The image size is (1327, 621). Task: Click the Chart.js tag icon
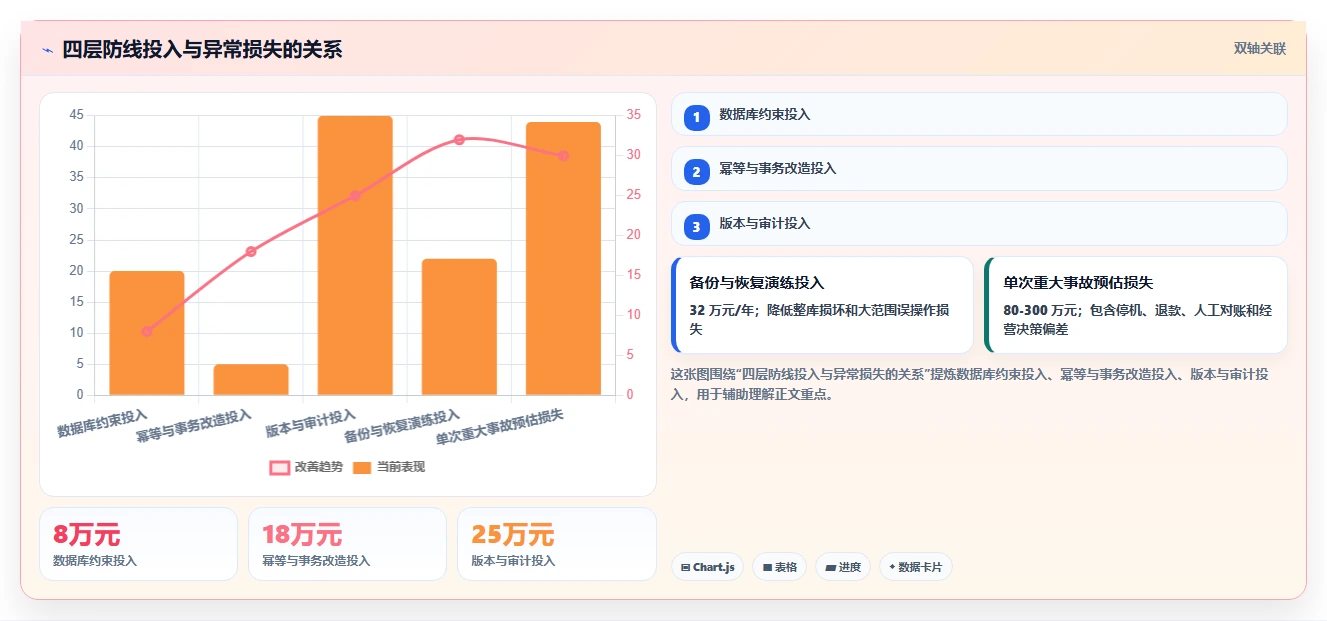(x=685, y=568)
